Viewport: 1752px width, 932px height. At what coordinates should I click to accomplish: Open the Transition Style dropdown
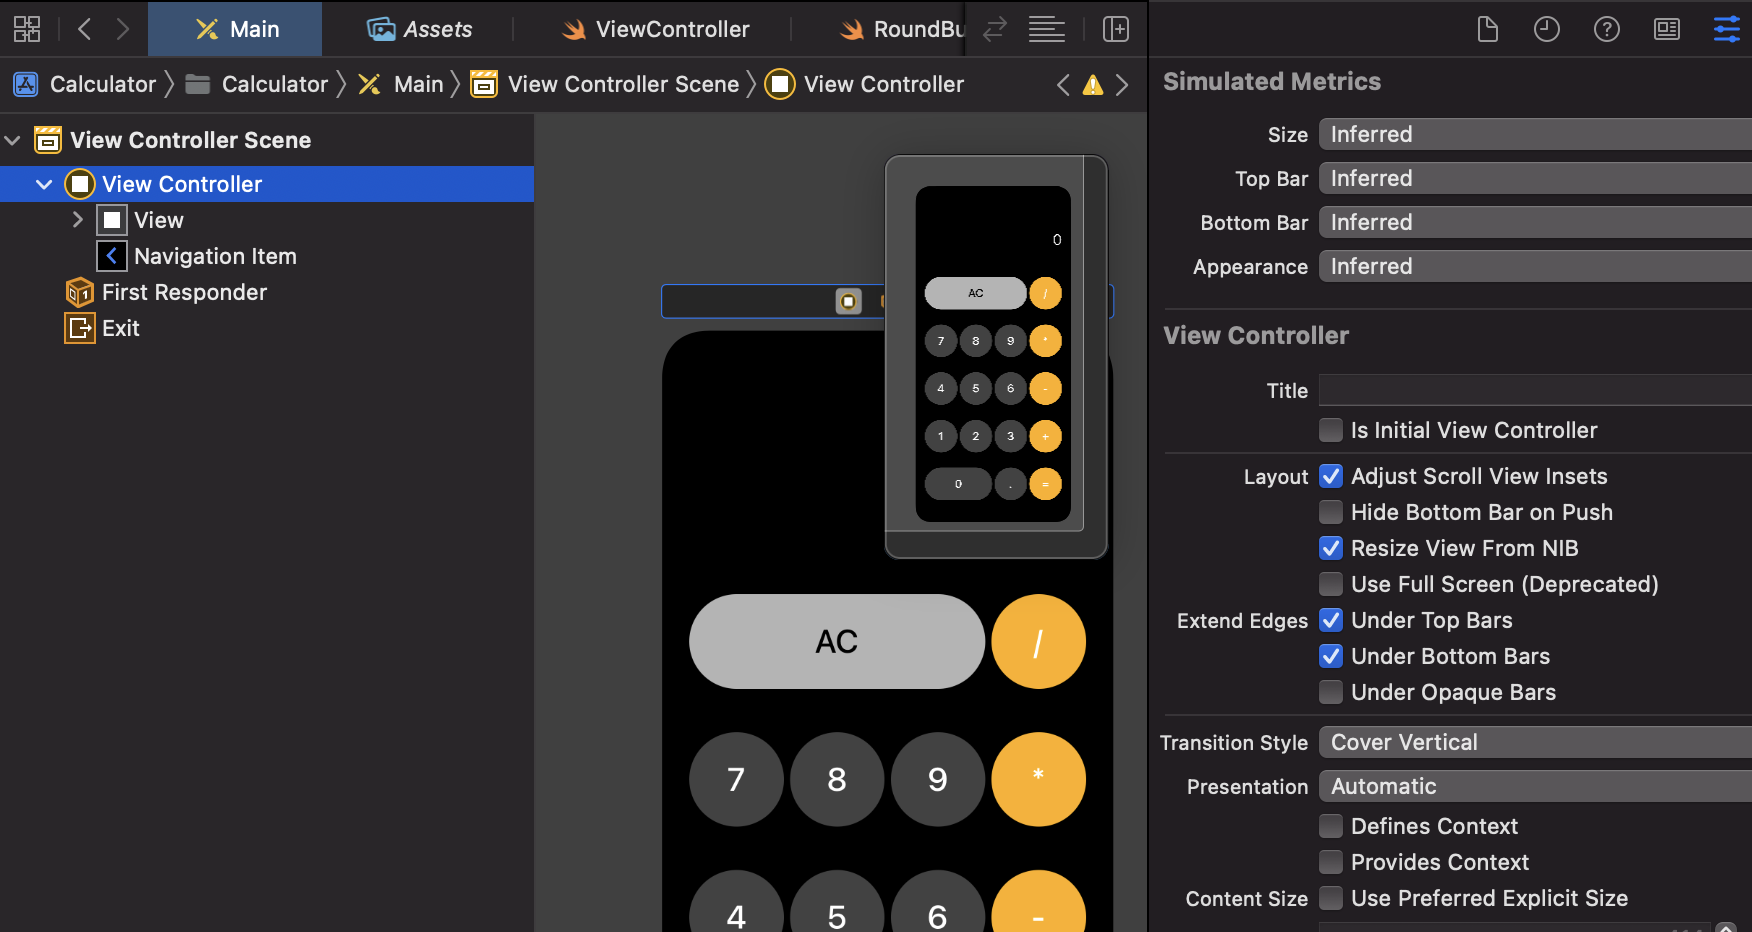[1535, 742]
